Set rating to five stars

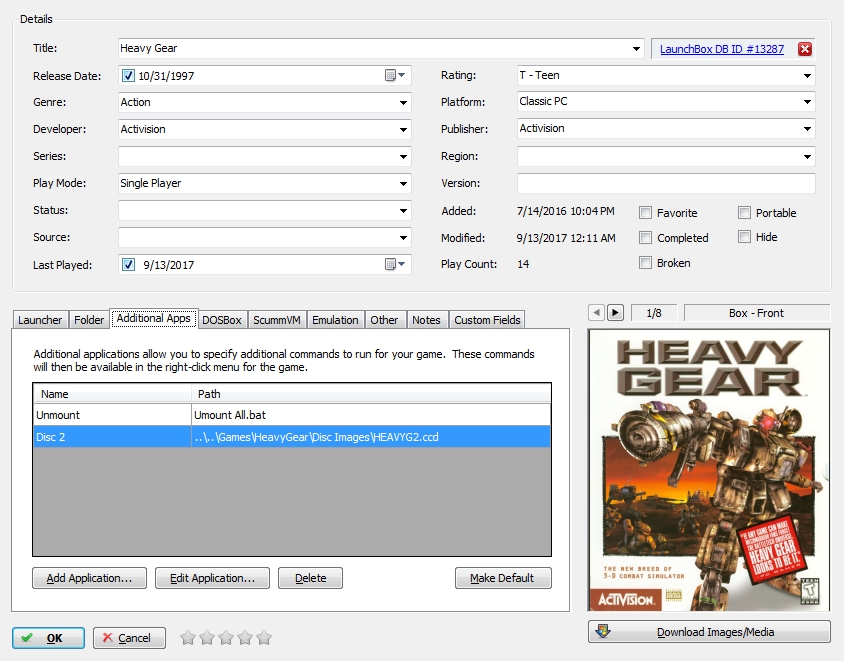264,638
